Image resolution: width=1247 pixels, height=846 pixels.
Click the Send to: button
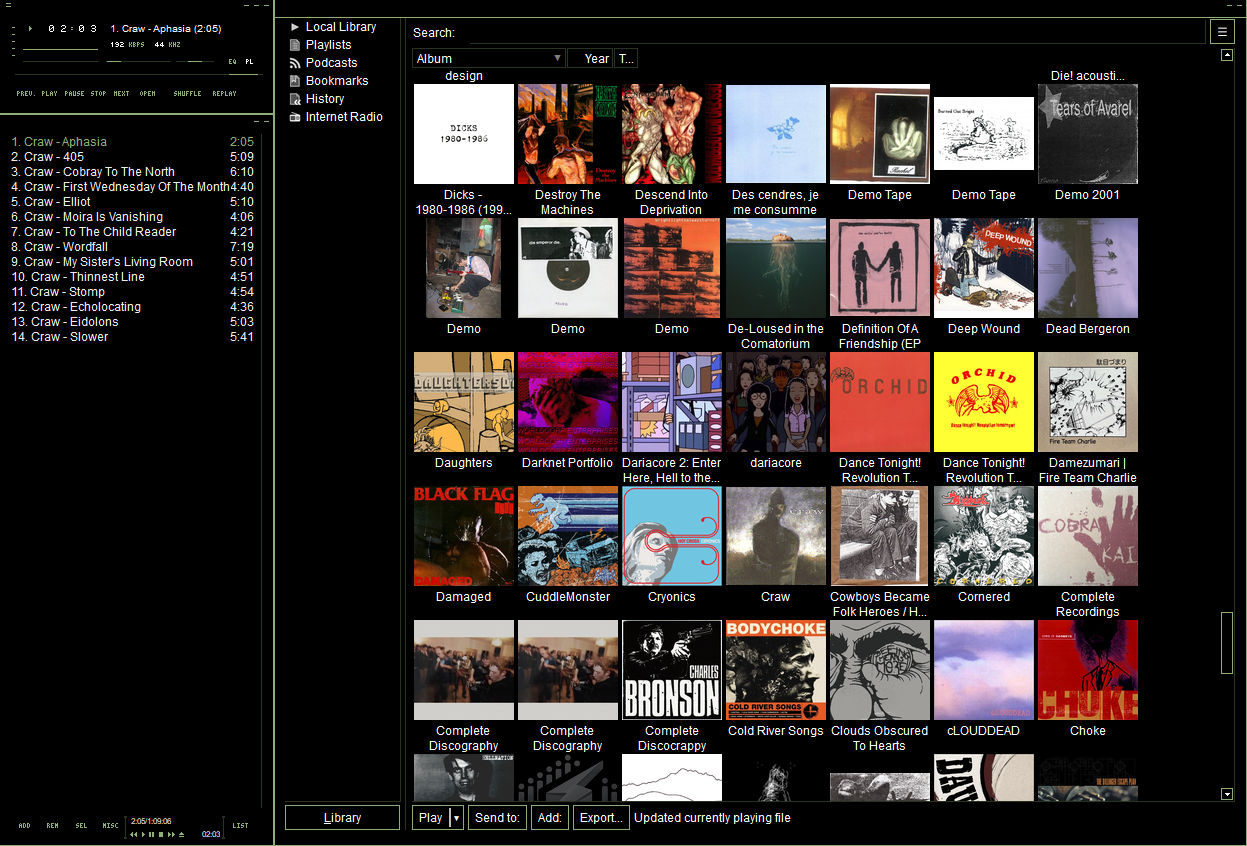pos(497,818)
